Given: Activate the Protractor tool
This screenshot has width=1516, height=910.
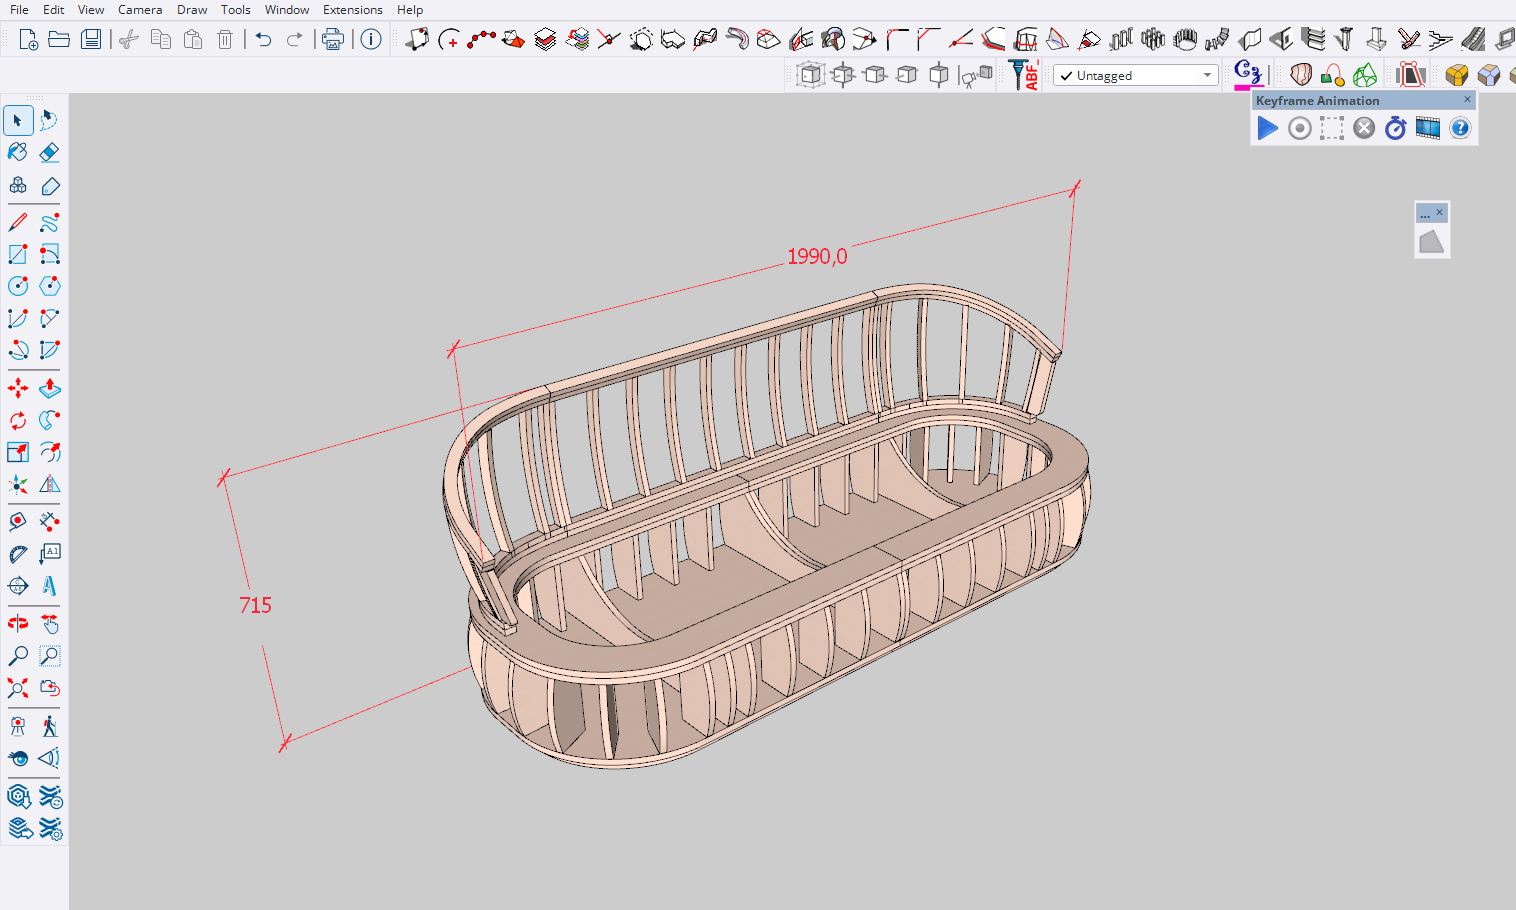Looking at the screenshot, I should click(18, 554).
